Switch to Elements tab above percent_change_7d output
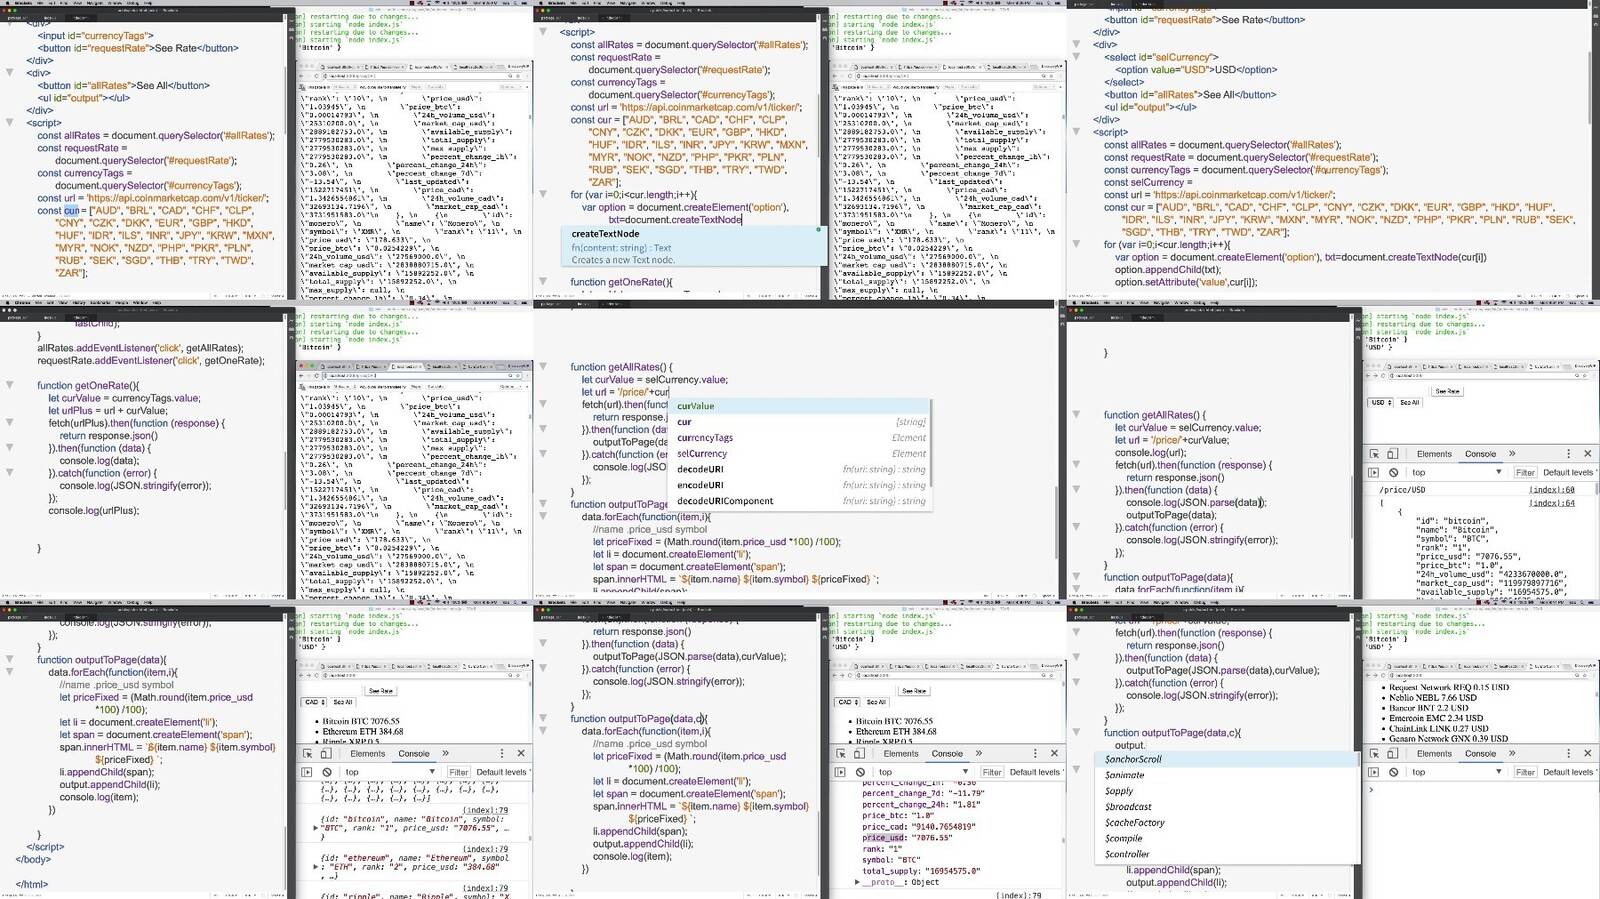Viewport: 1600px width, 899px height. pyautogui.click(x=901, y=754)
